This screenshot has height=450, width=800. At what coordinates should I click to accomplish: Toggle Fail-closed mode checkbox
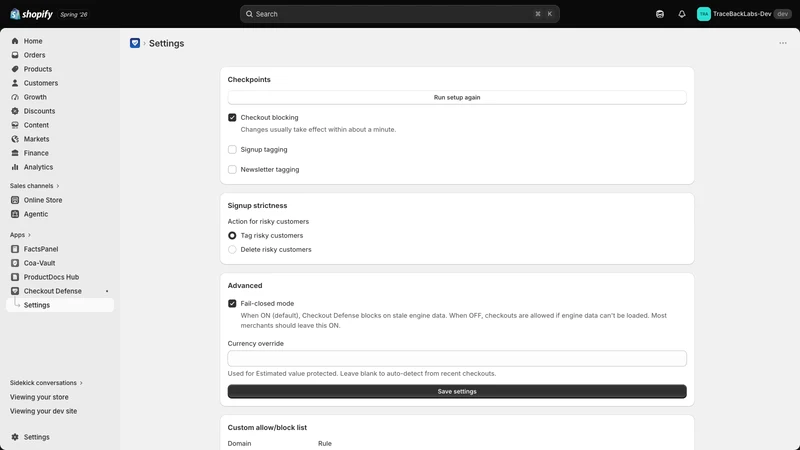[x=232, y=303]
